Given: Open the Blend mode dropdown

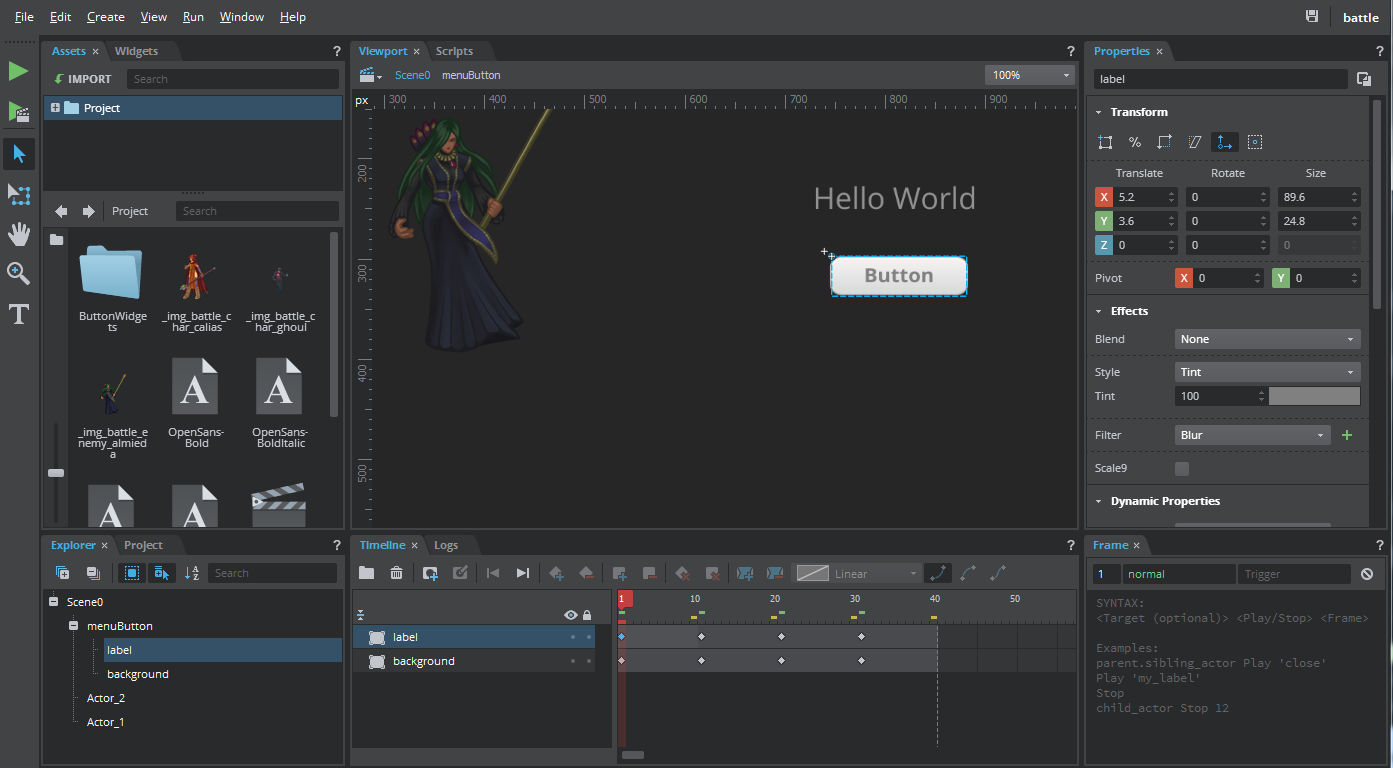Looking at the screenshot, I should [x=1267, y=339].
